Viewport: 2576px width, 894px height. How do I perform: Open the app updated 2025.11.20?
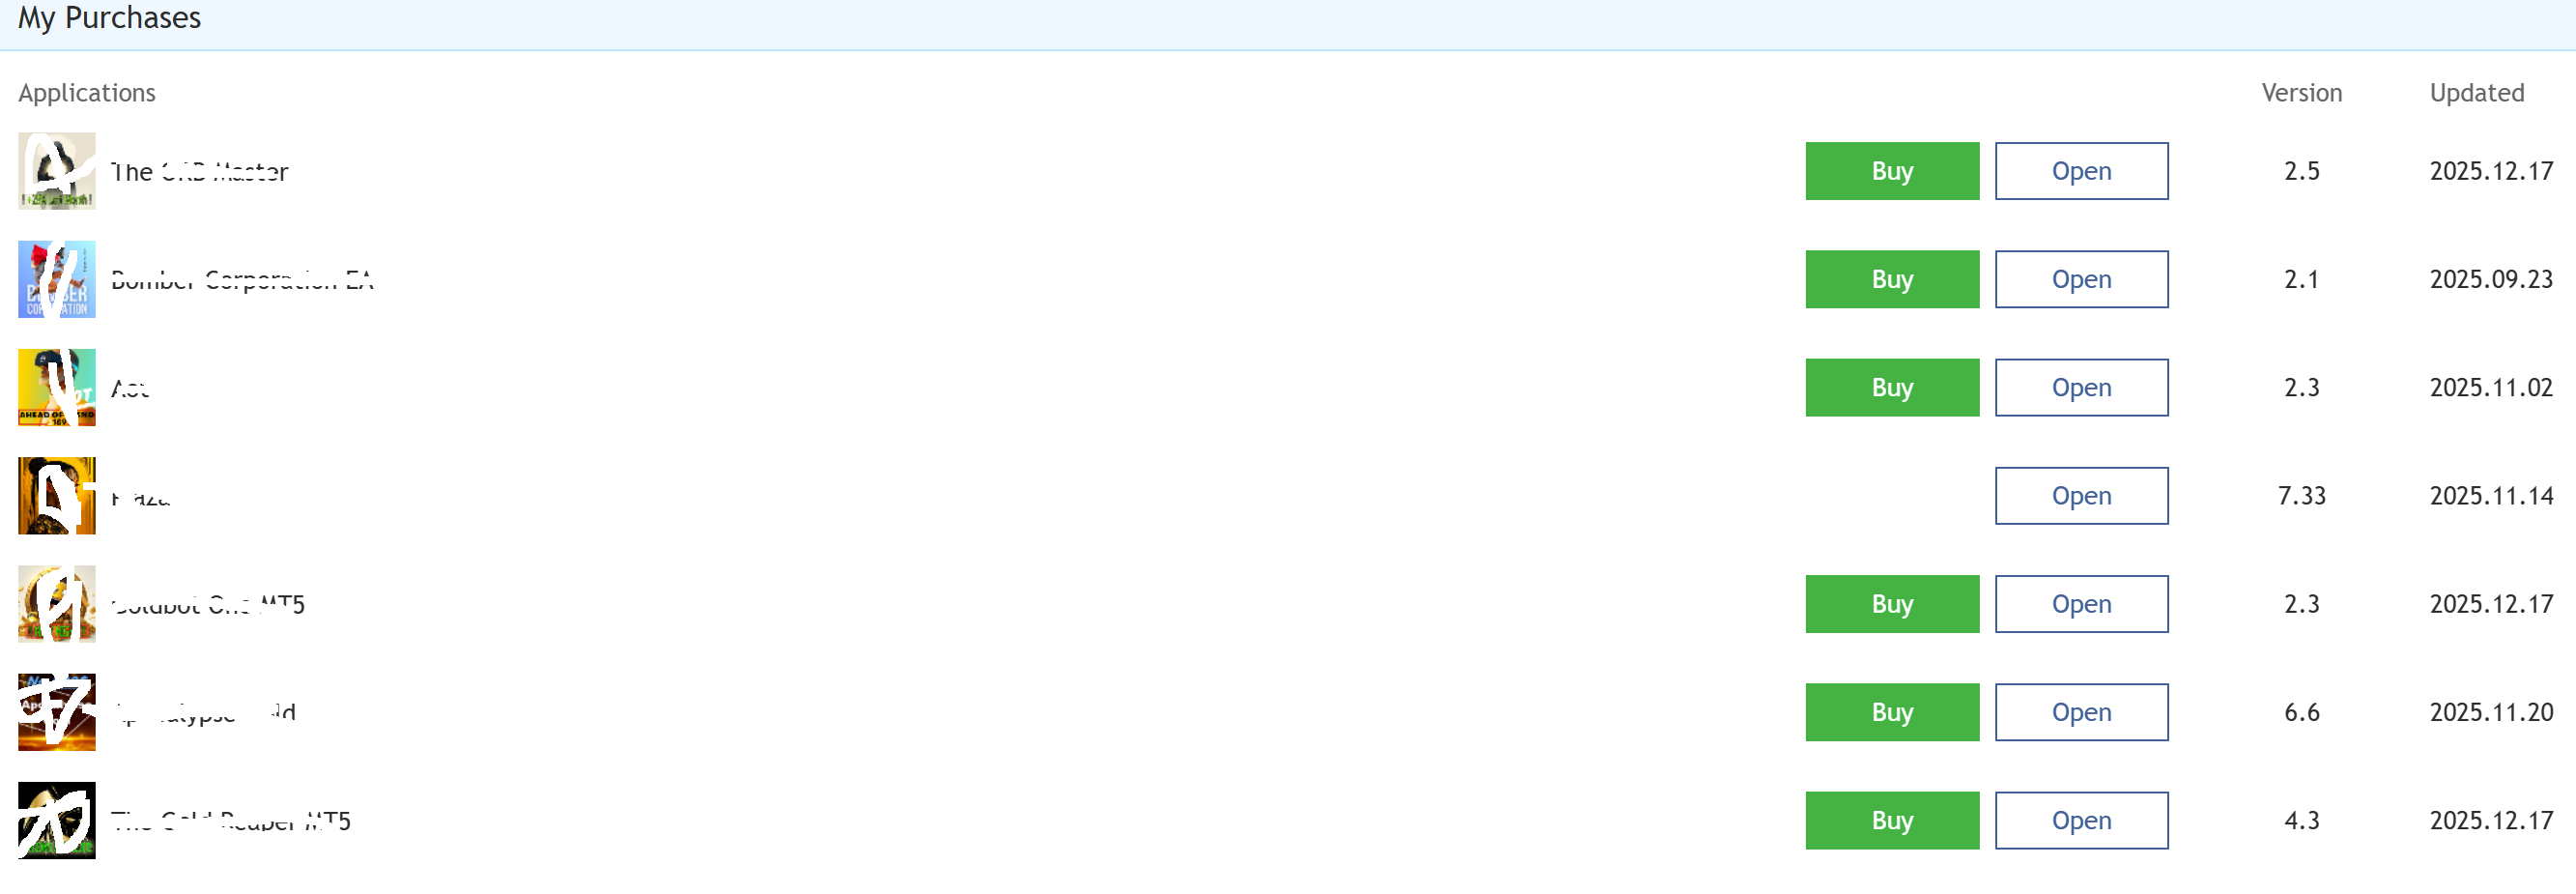pos(2082,712)
